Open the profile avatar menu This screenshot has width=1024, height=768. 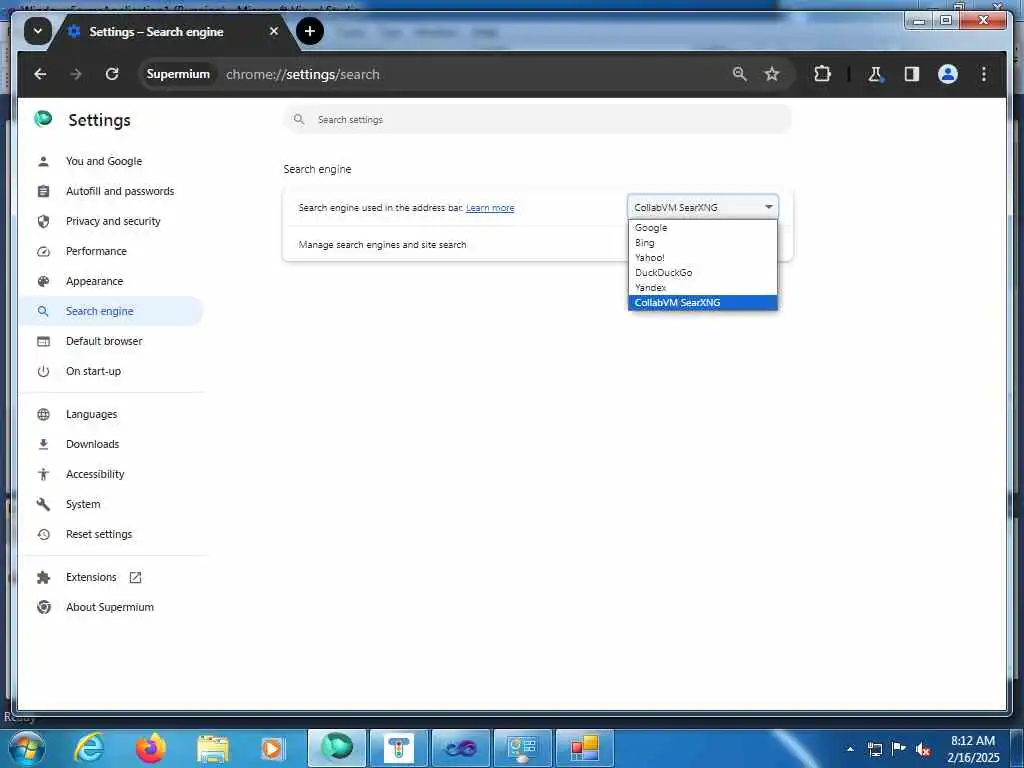tap(948, 74)
